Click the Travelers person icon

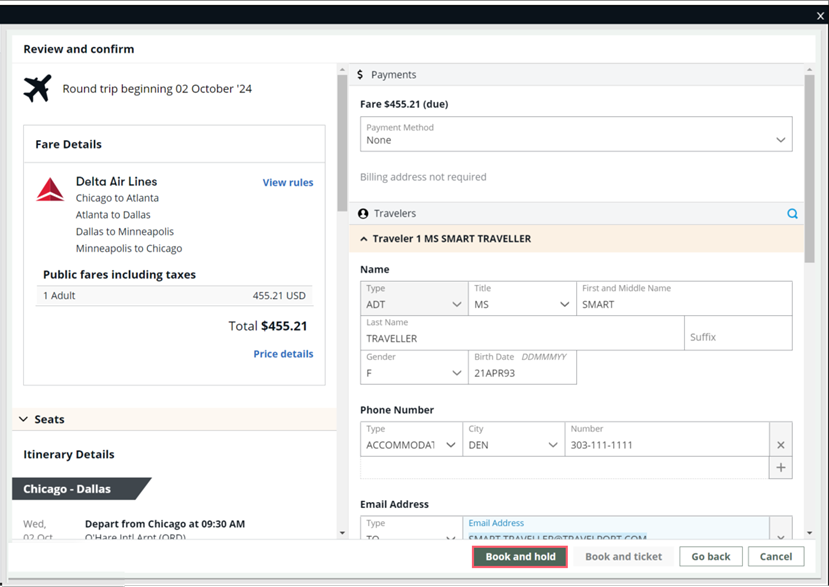363,214
